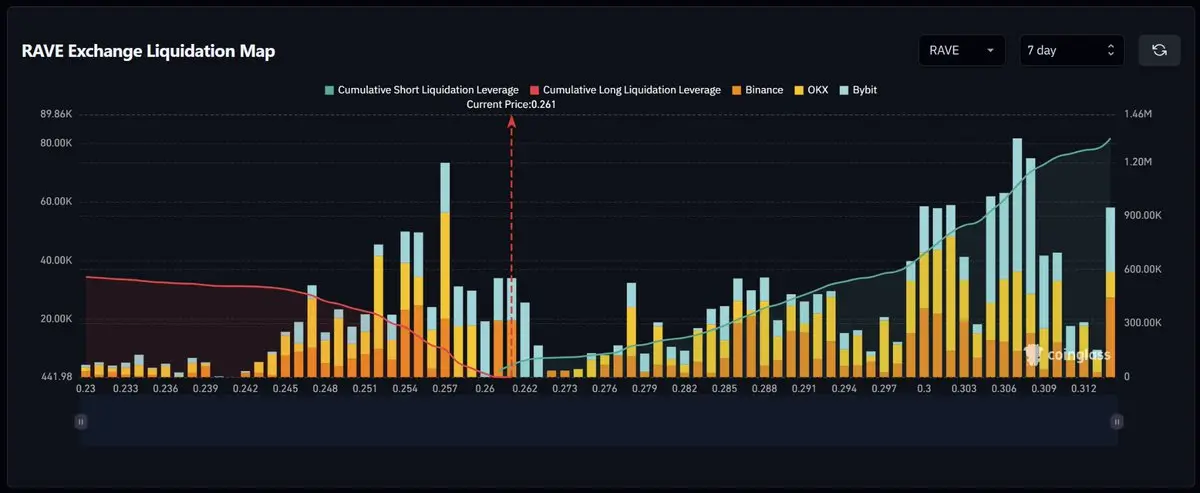Toggle Bybit series in legend
The height and width of the screenshot is (493, 1200).
[x=858, y=90]
